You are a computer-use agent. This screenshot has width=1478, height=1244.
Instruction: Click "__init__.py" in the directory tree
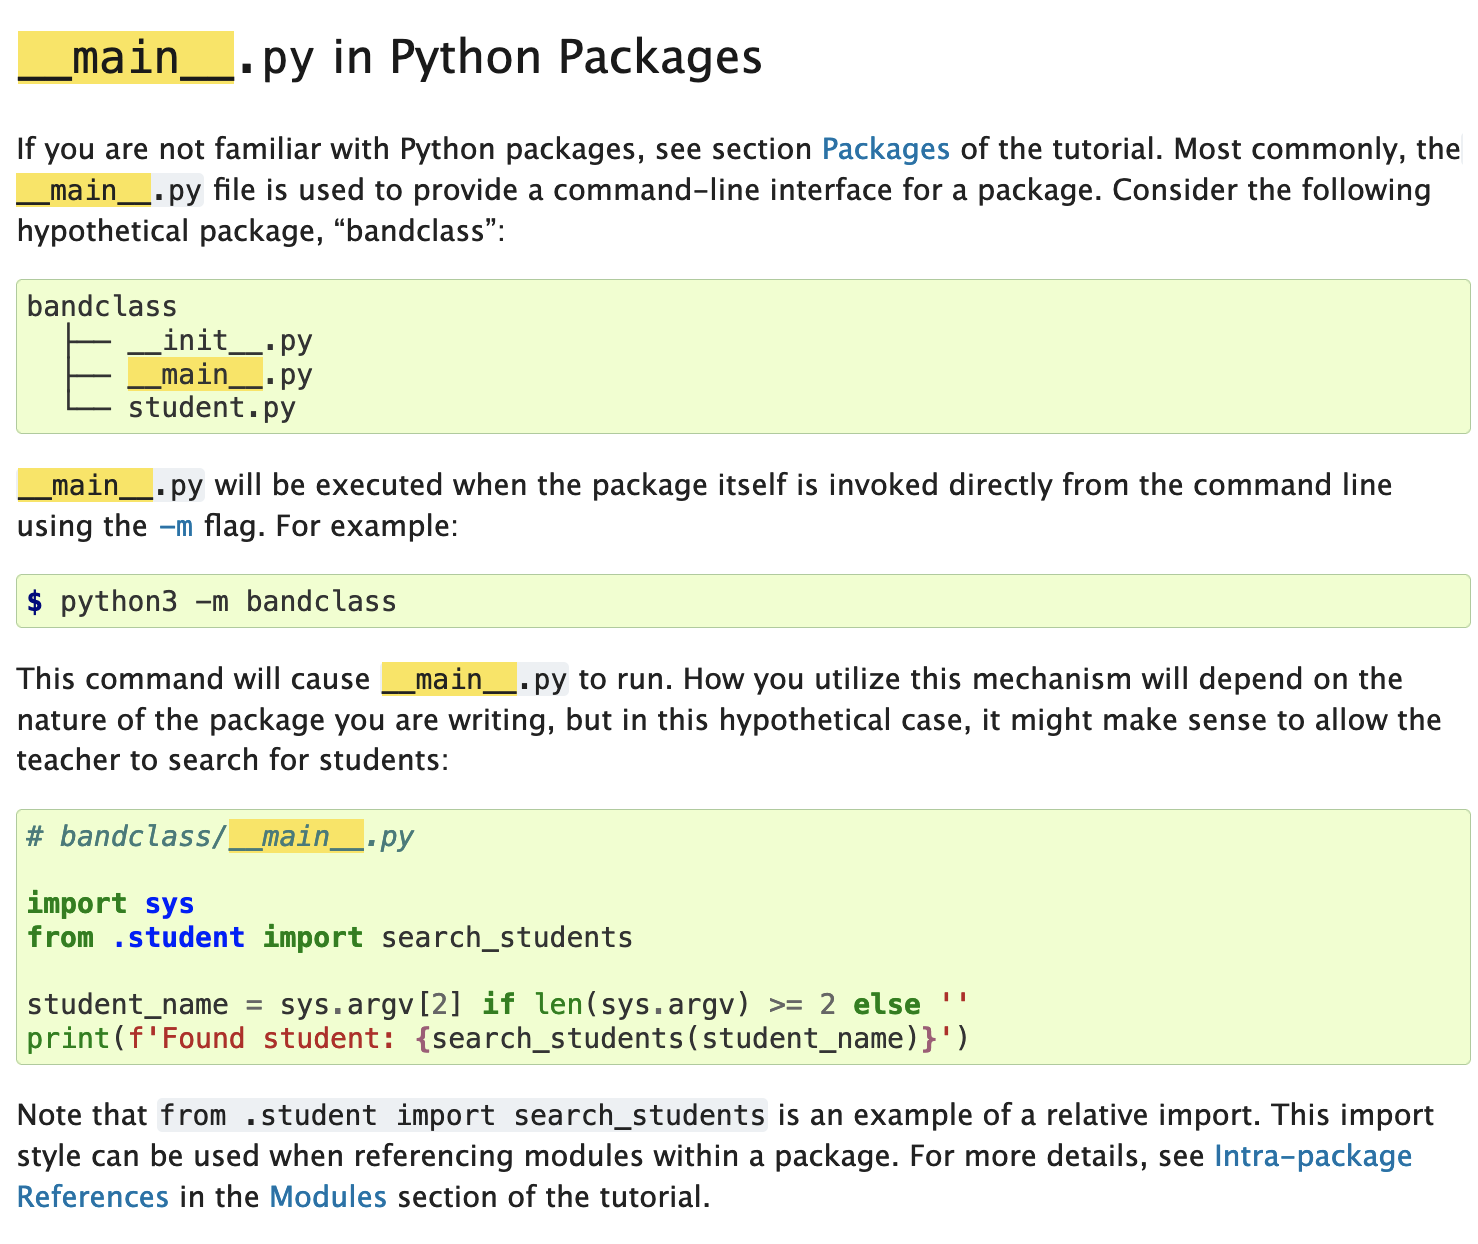[x=220, y=341]
